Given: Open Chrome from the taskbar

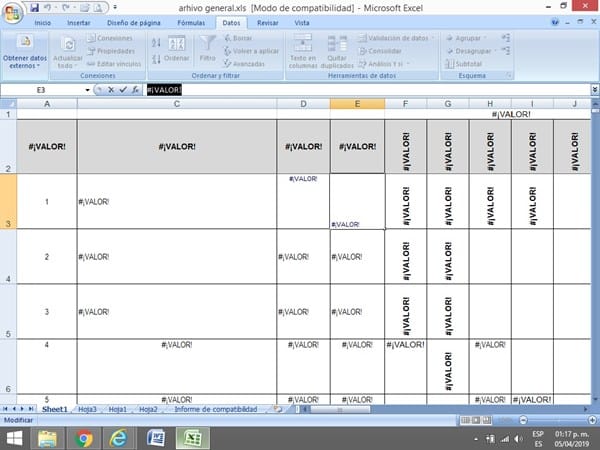Looking at the screenshot, I should (x=83, y=438).
